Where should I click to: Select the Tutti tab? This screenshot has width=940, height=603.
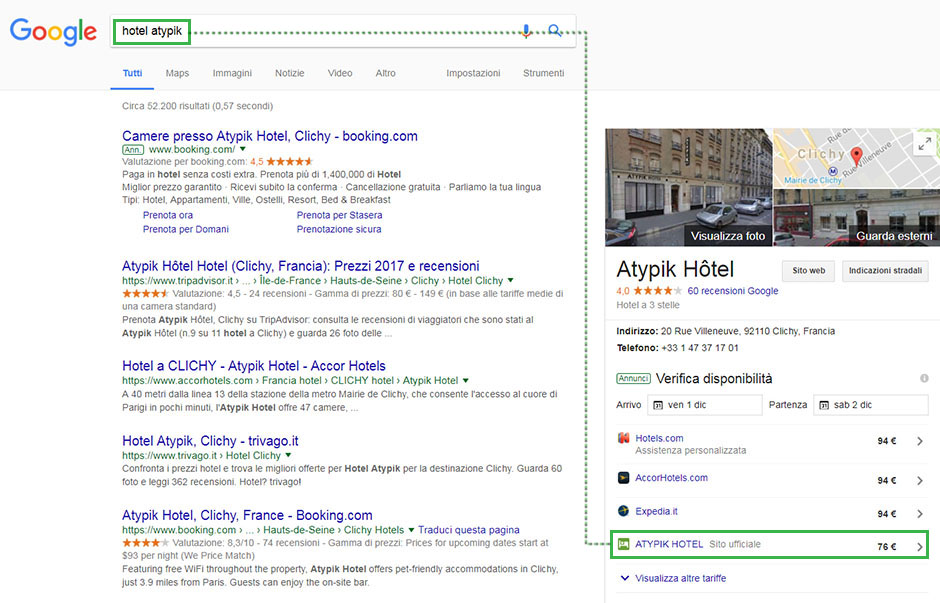(x=132, y=73)
